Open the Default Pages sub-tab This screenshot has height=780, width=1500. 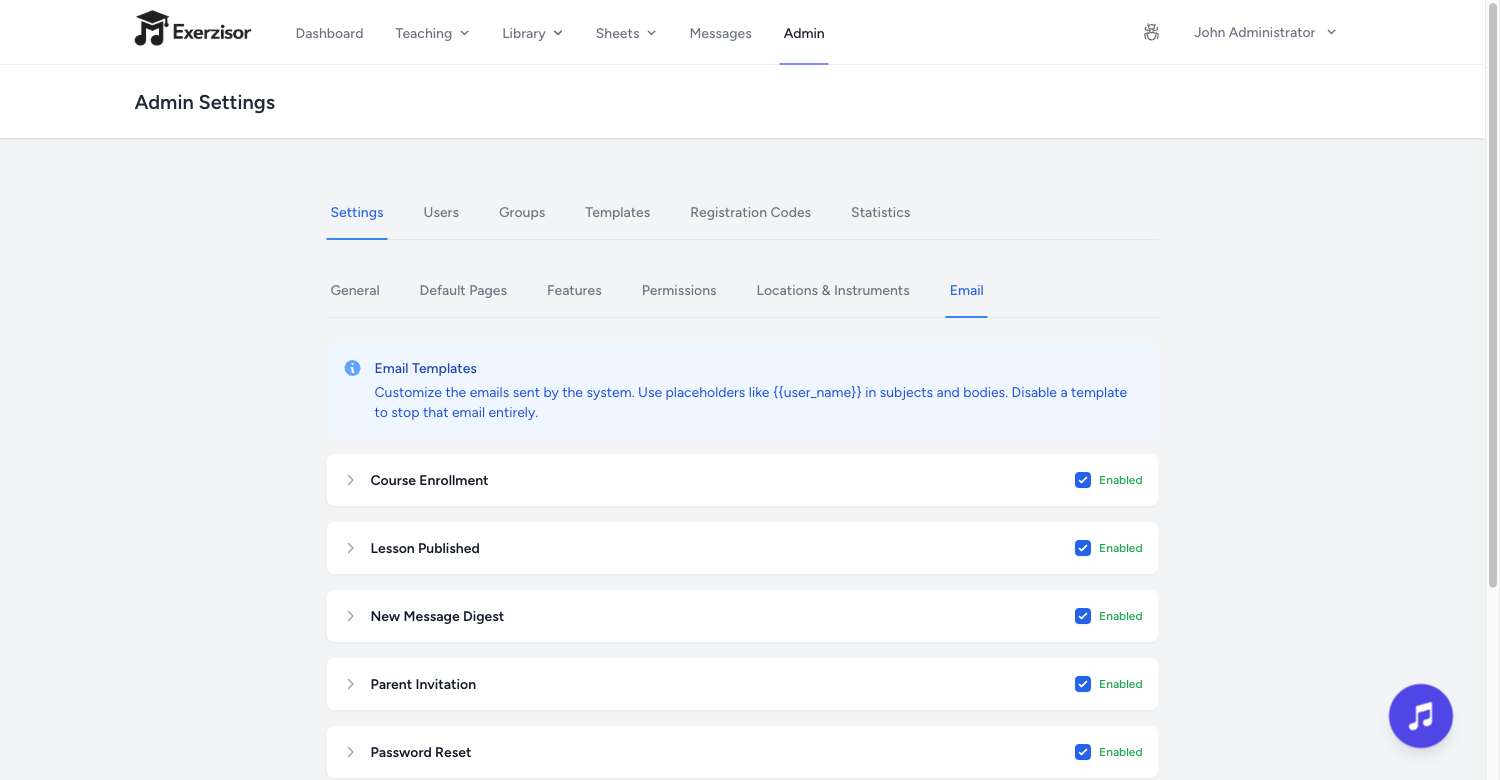(463, 290)
